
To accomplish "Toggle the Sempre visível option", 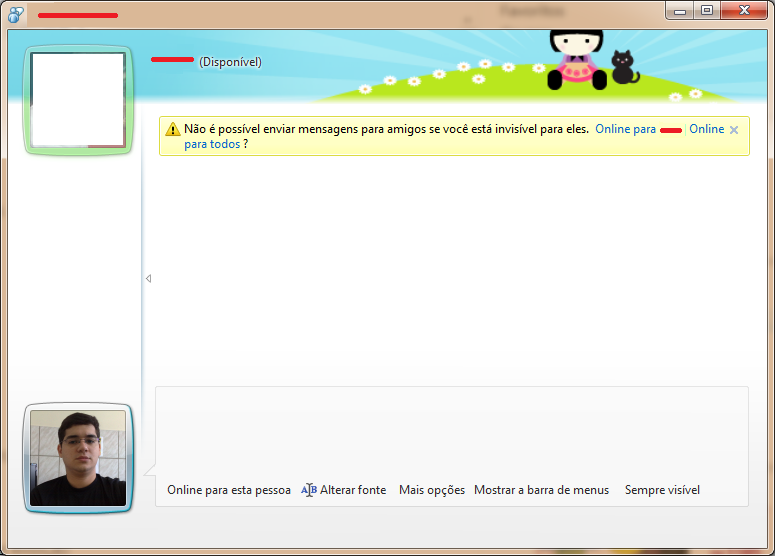I will pos(662,490).
